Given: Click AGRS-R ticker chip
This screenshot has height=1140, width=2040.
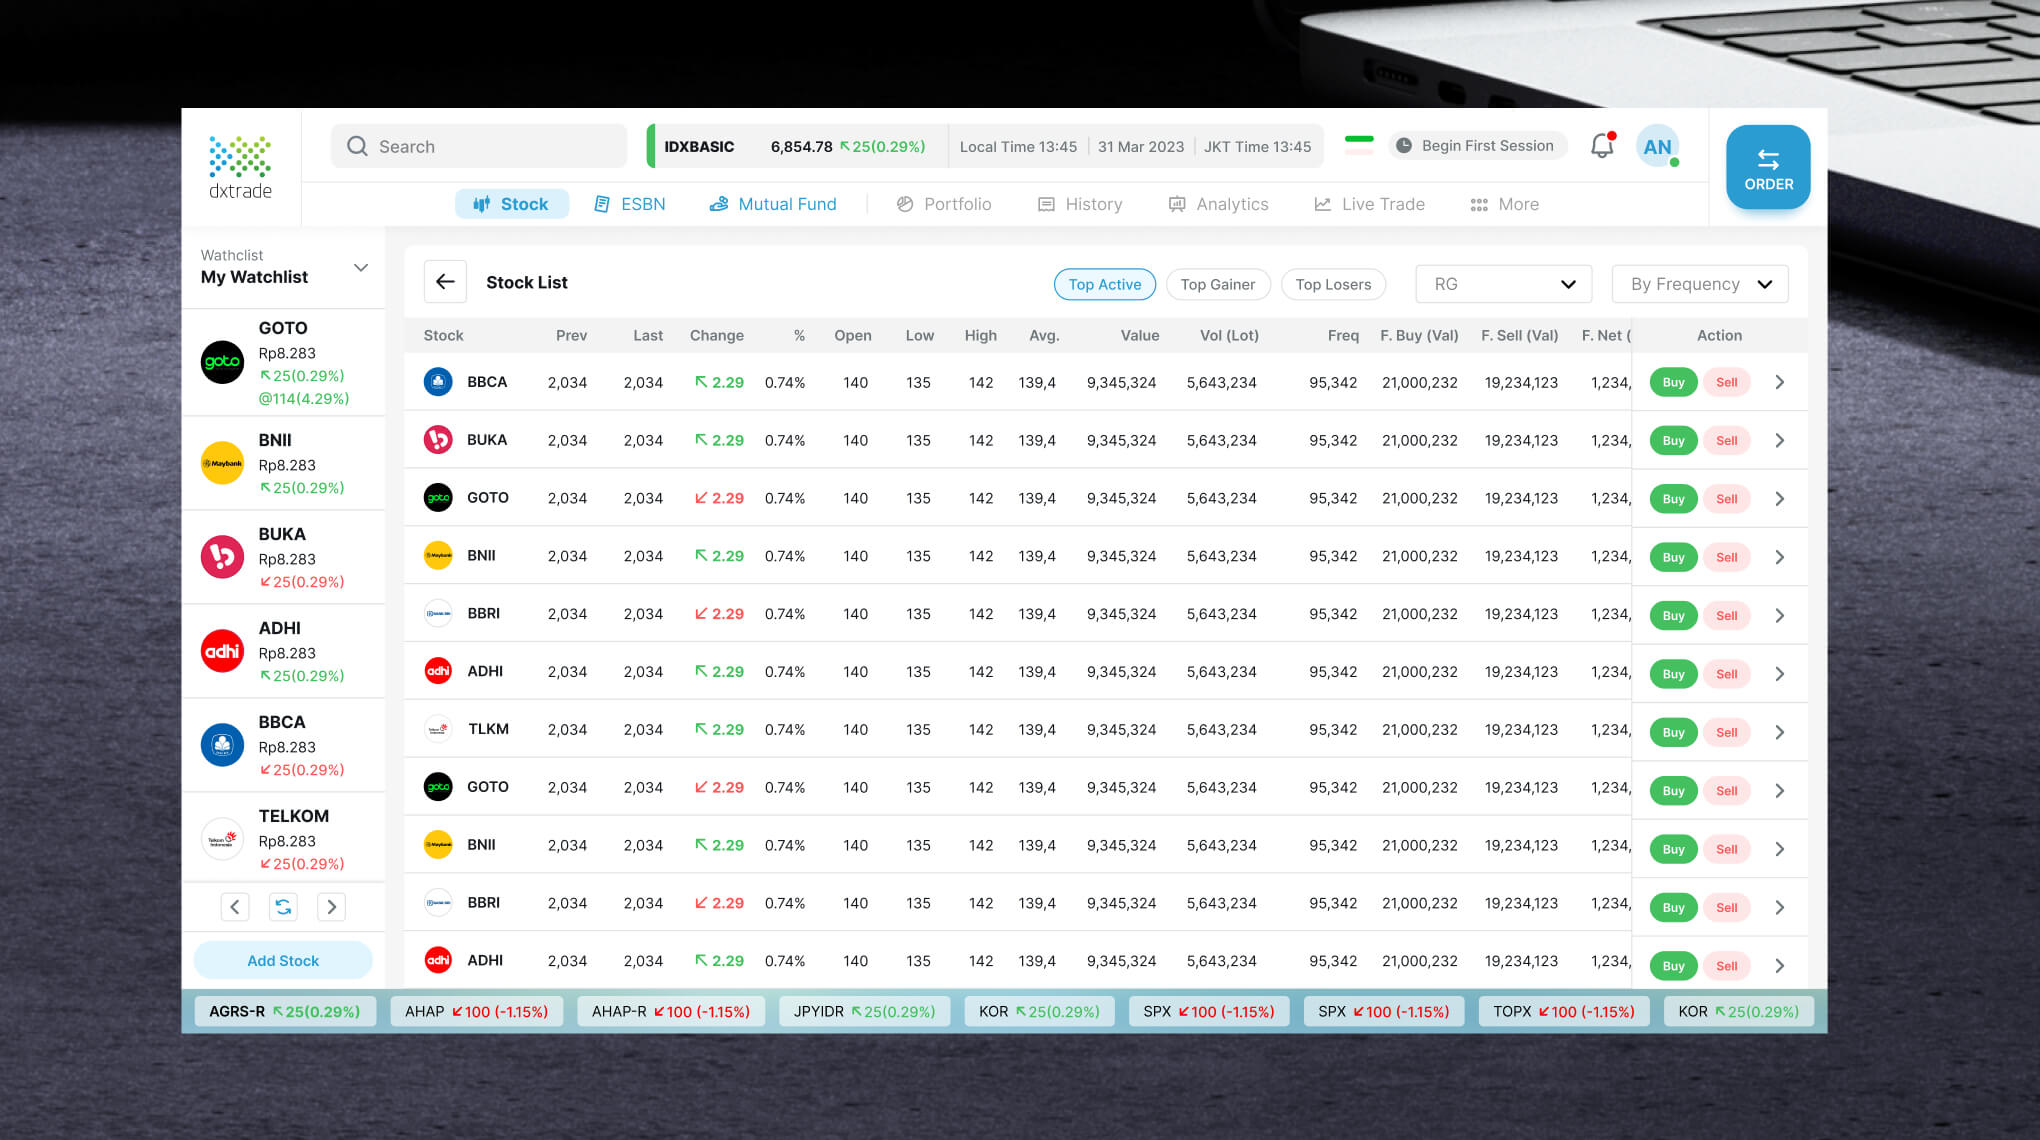Looking at the screenshot, I should (x=285, y=1011).
